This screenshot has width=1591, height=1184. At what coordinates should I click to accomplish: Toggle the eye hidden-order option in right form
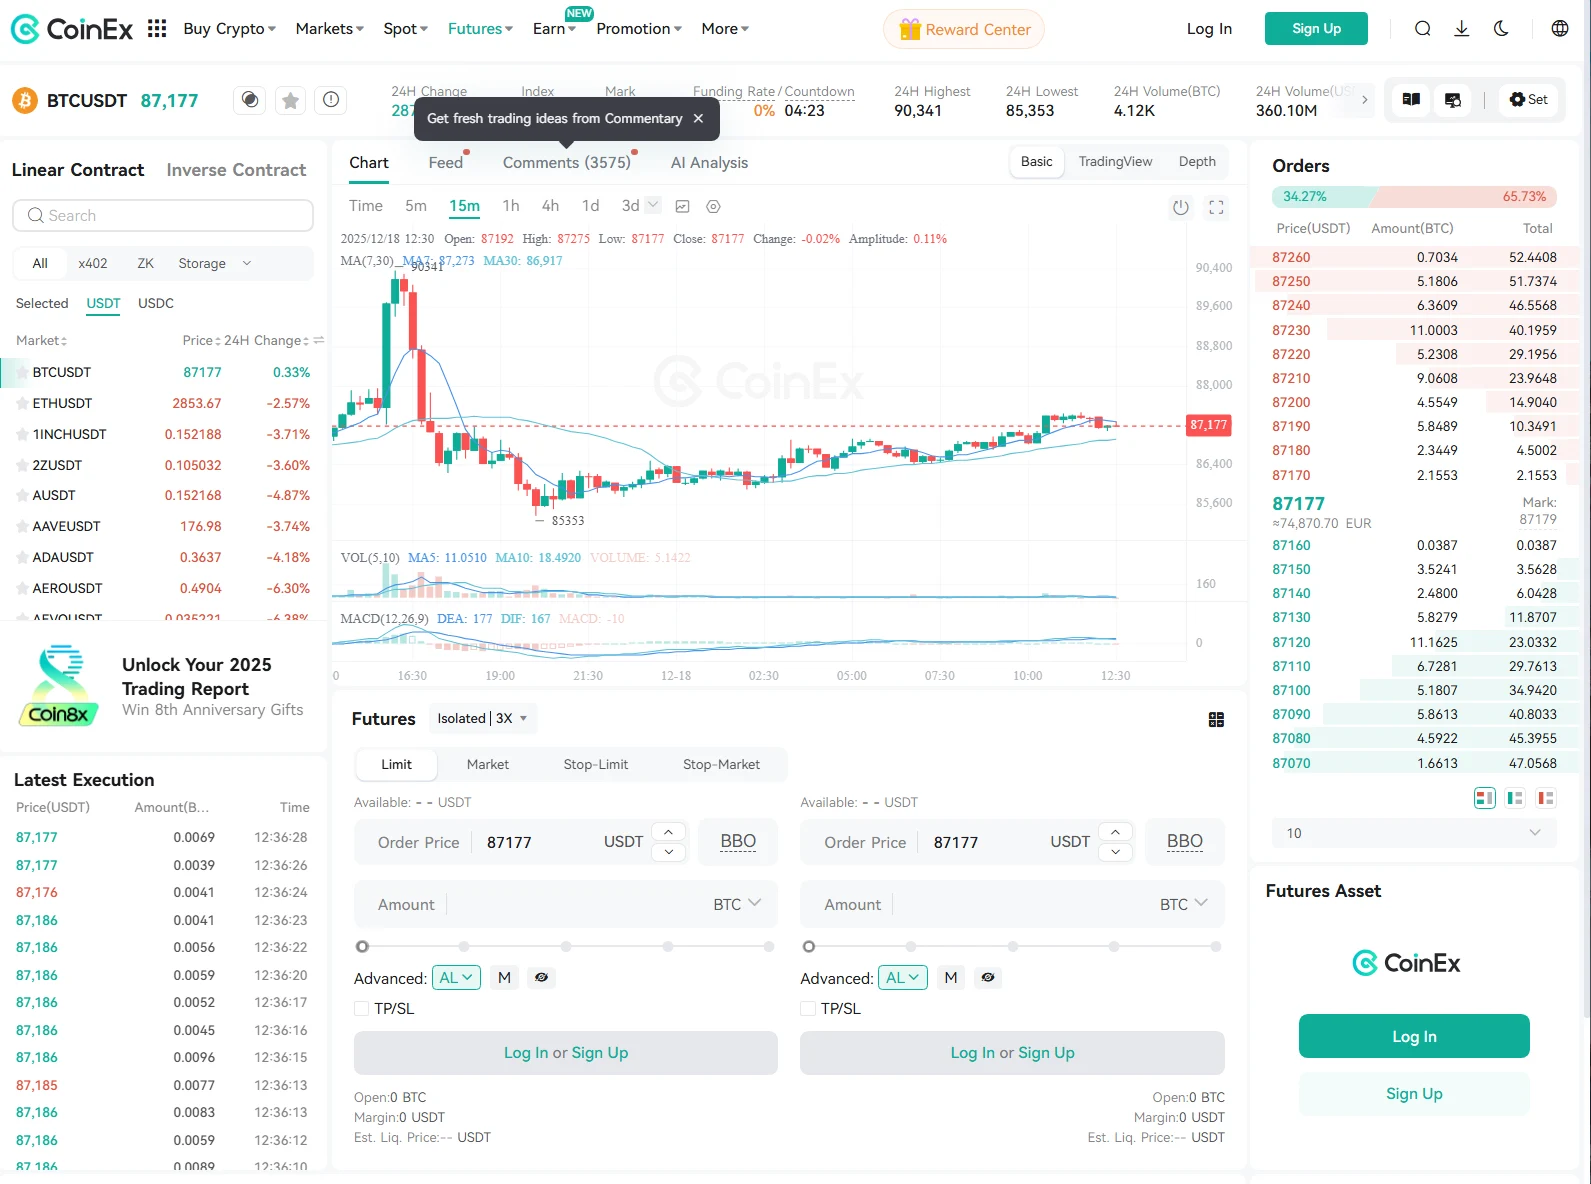988,978
